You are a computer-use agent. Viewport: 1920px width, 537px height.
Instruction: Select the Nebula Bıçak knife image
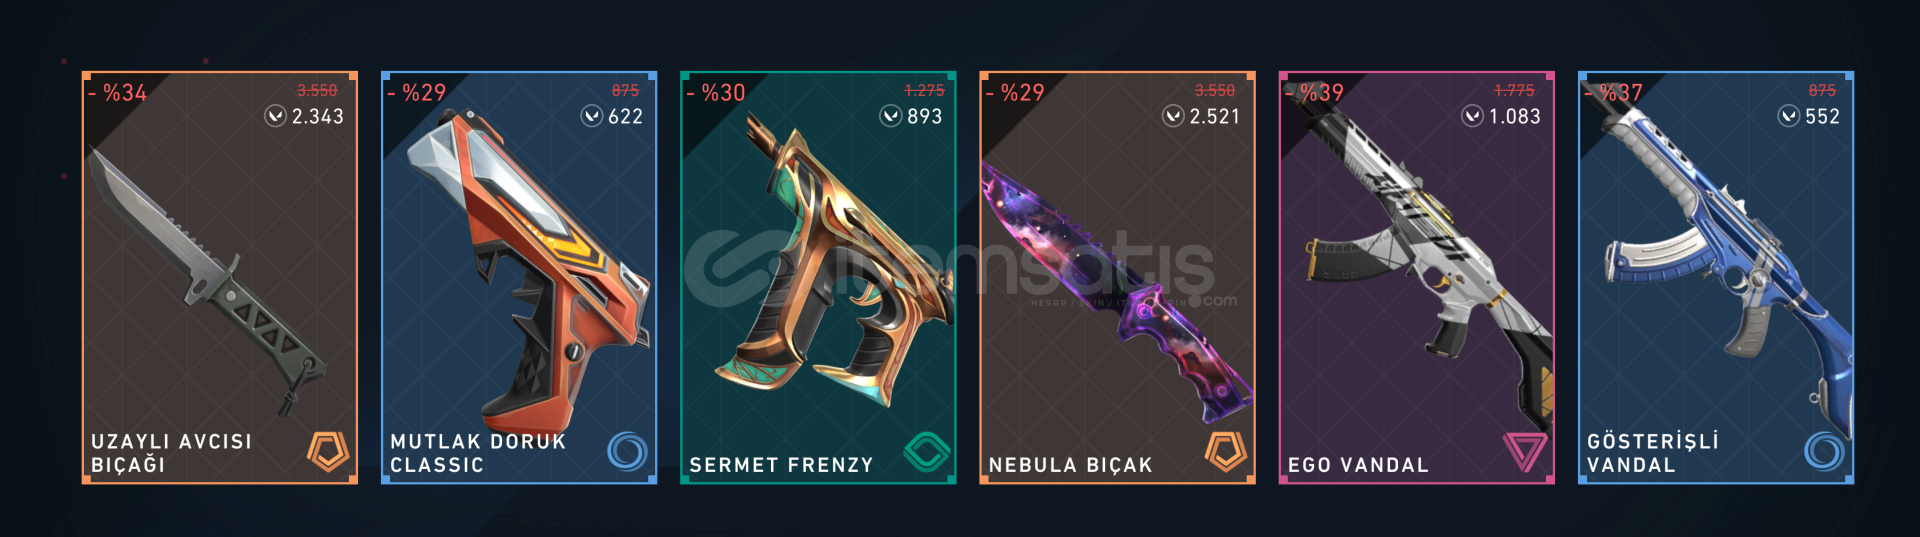(x=1117, y=292)
